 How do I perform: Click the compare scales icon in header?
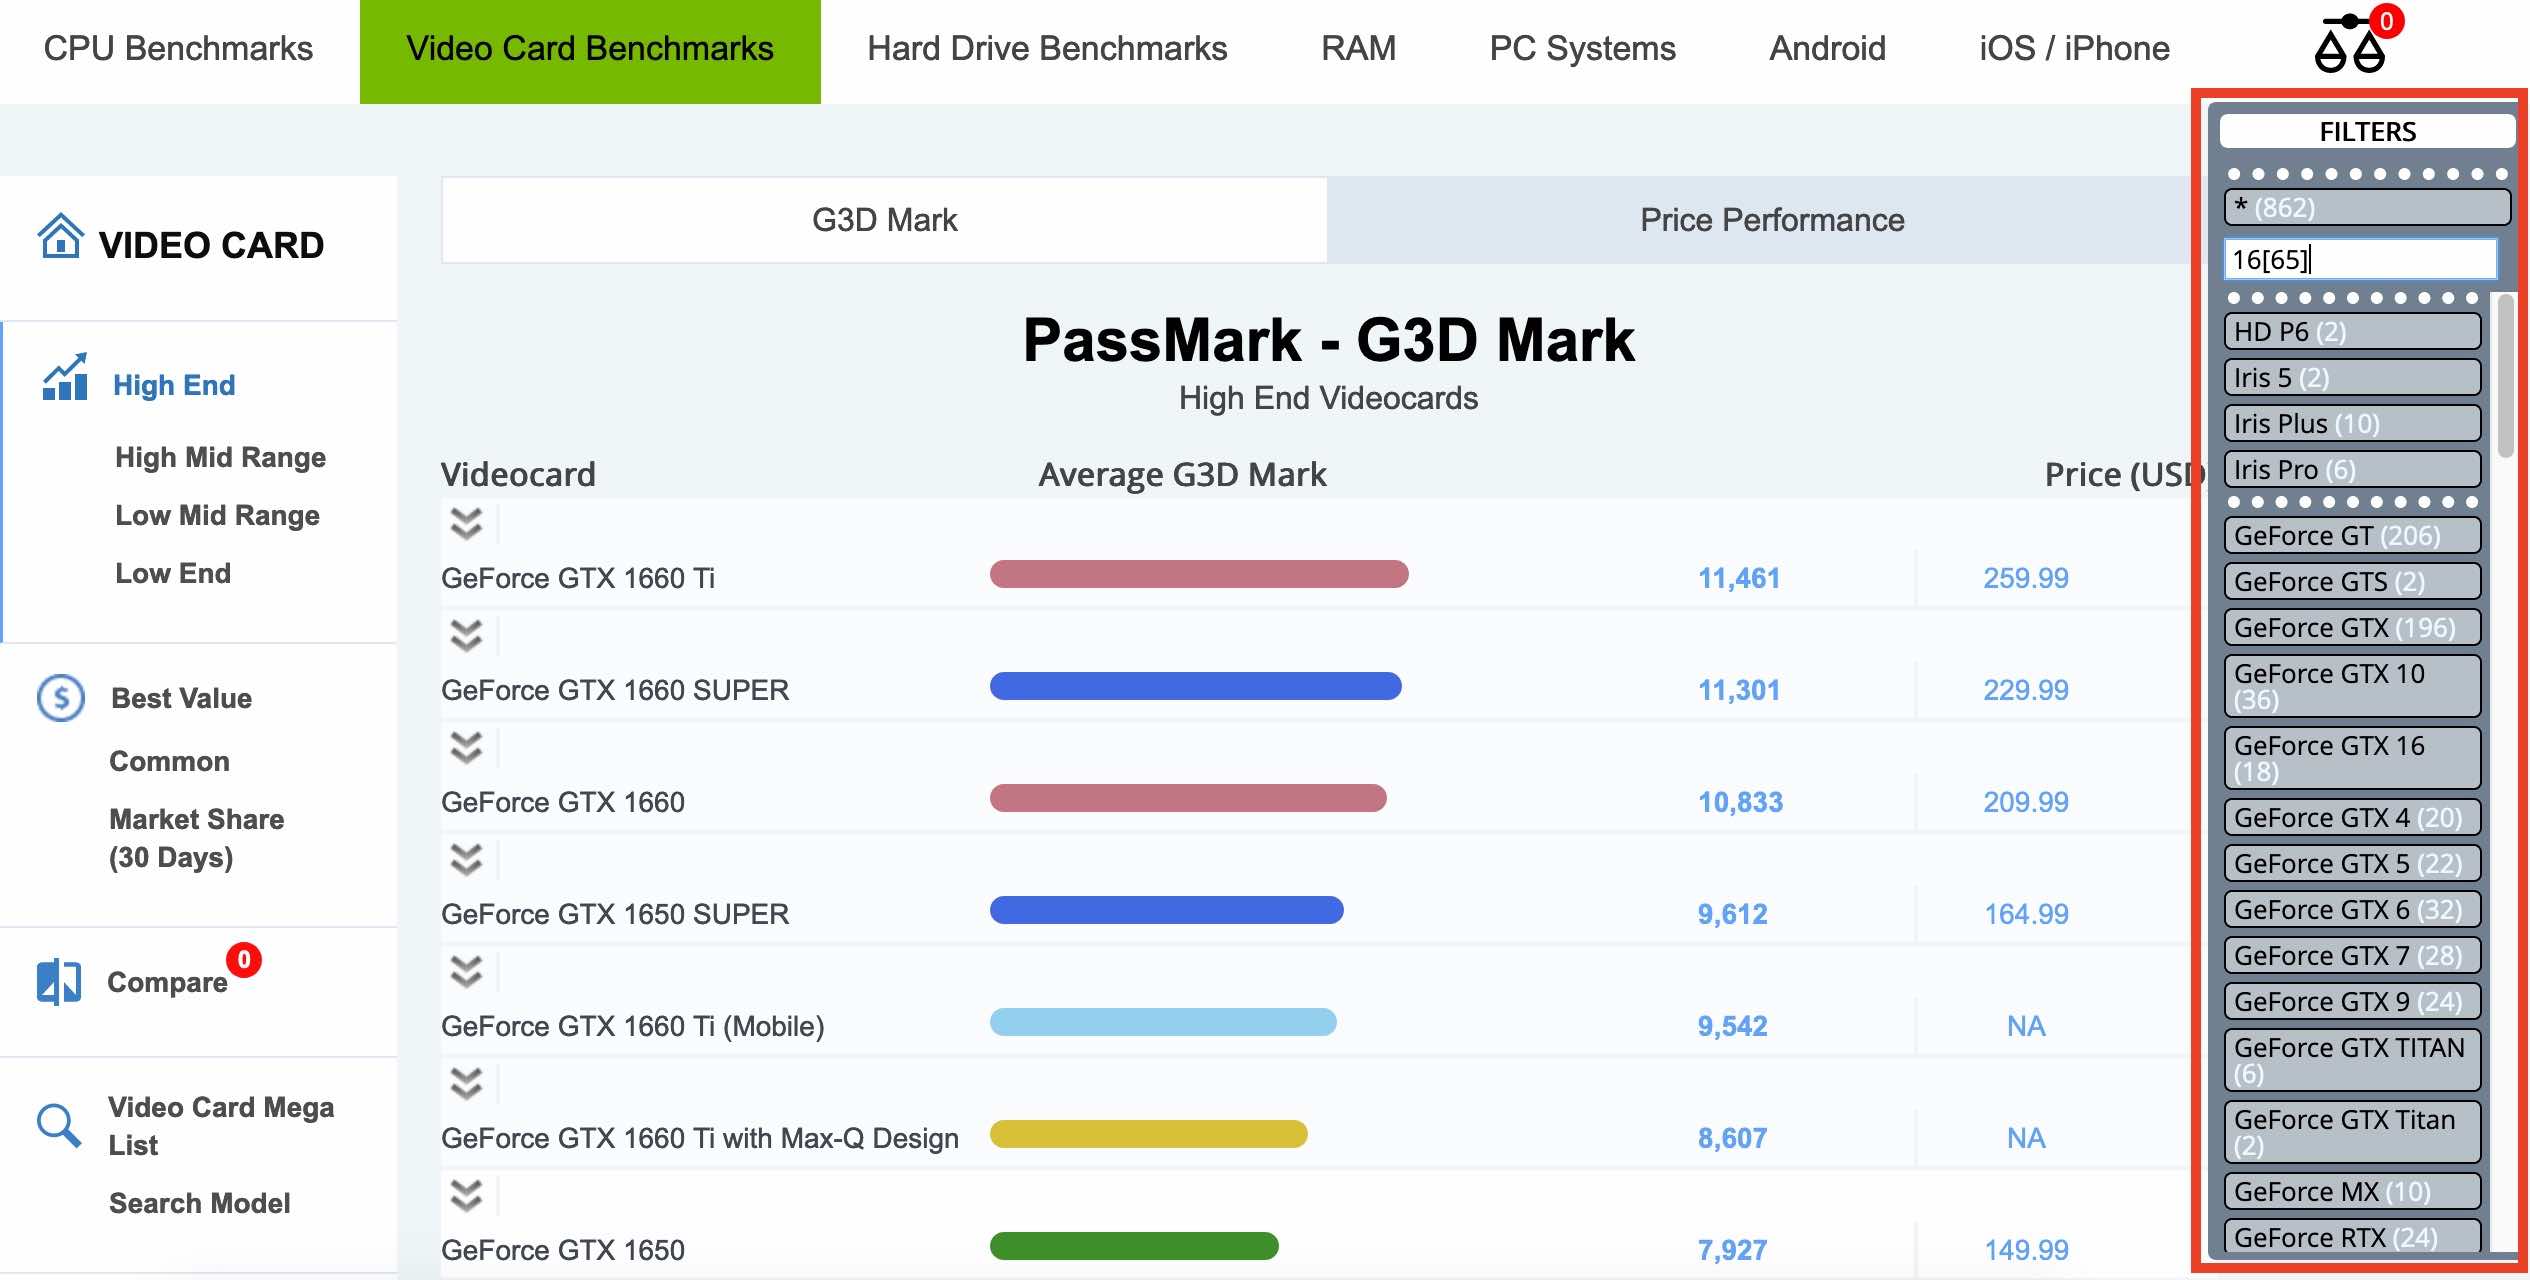click(x=2350, y=45)
